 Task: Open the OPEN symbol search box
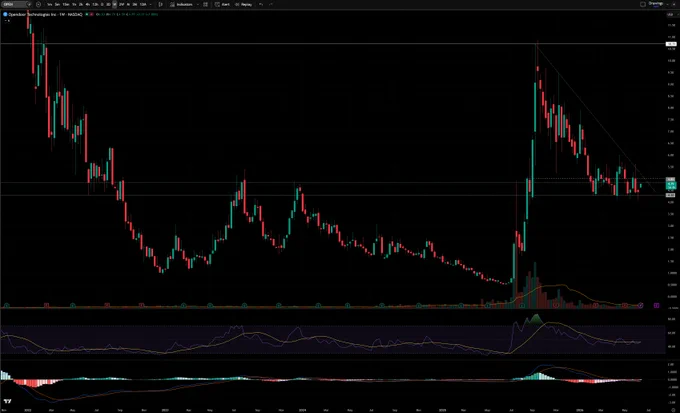[15, 4]
